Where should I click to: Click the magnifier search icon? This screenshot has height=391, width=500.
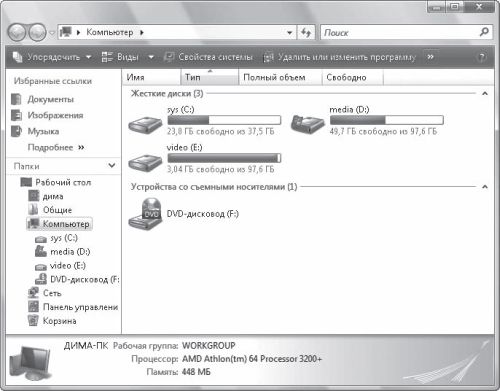coord(484,32)
